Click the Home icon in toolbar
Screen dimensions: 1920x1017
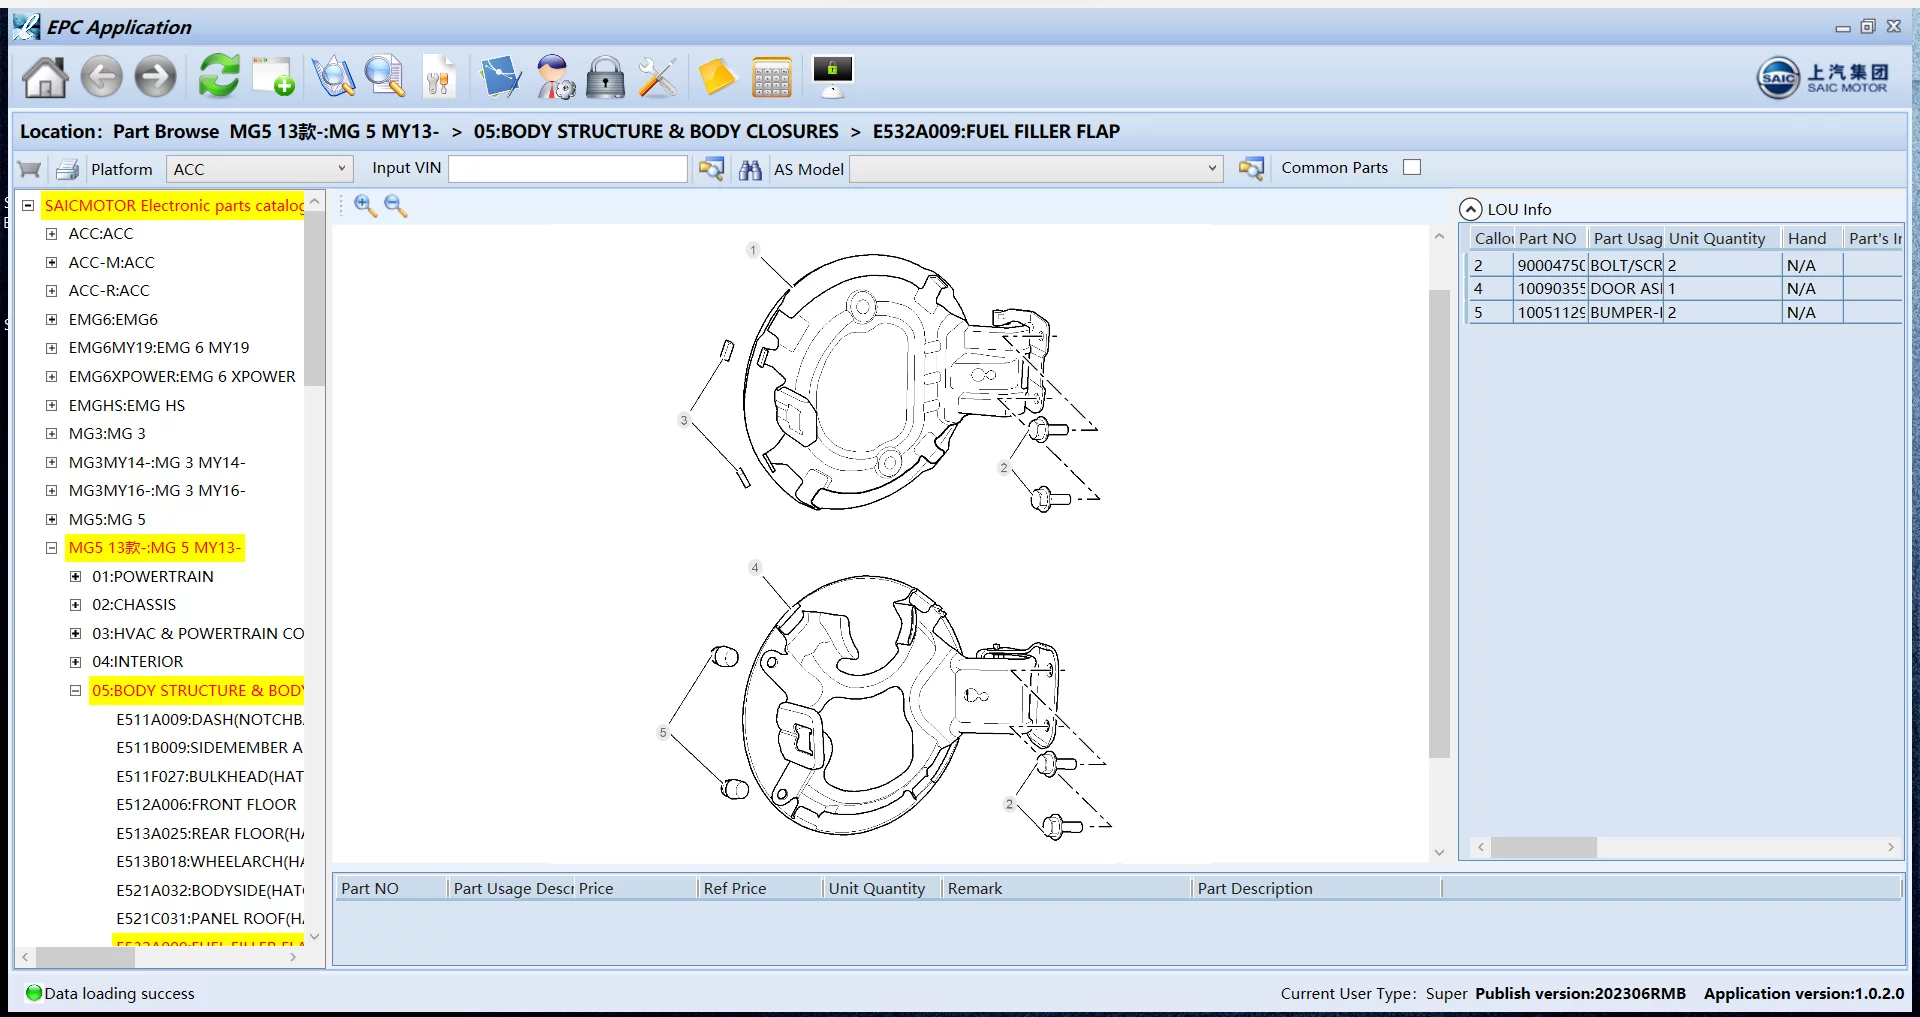[x=45, y=77]
